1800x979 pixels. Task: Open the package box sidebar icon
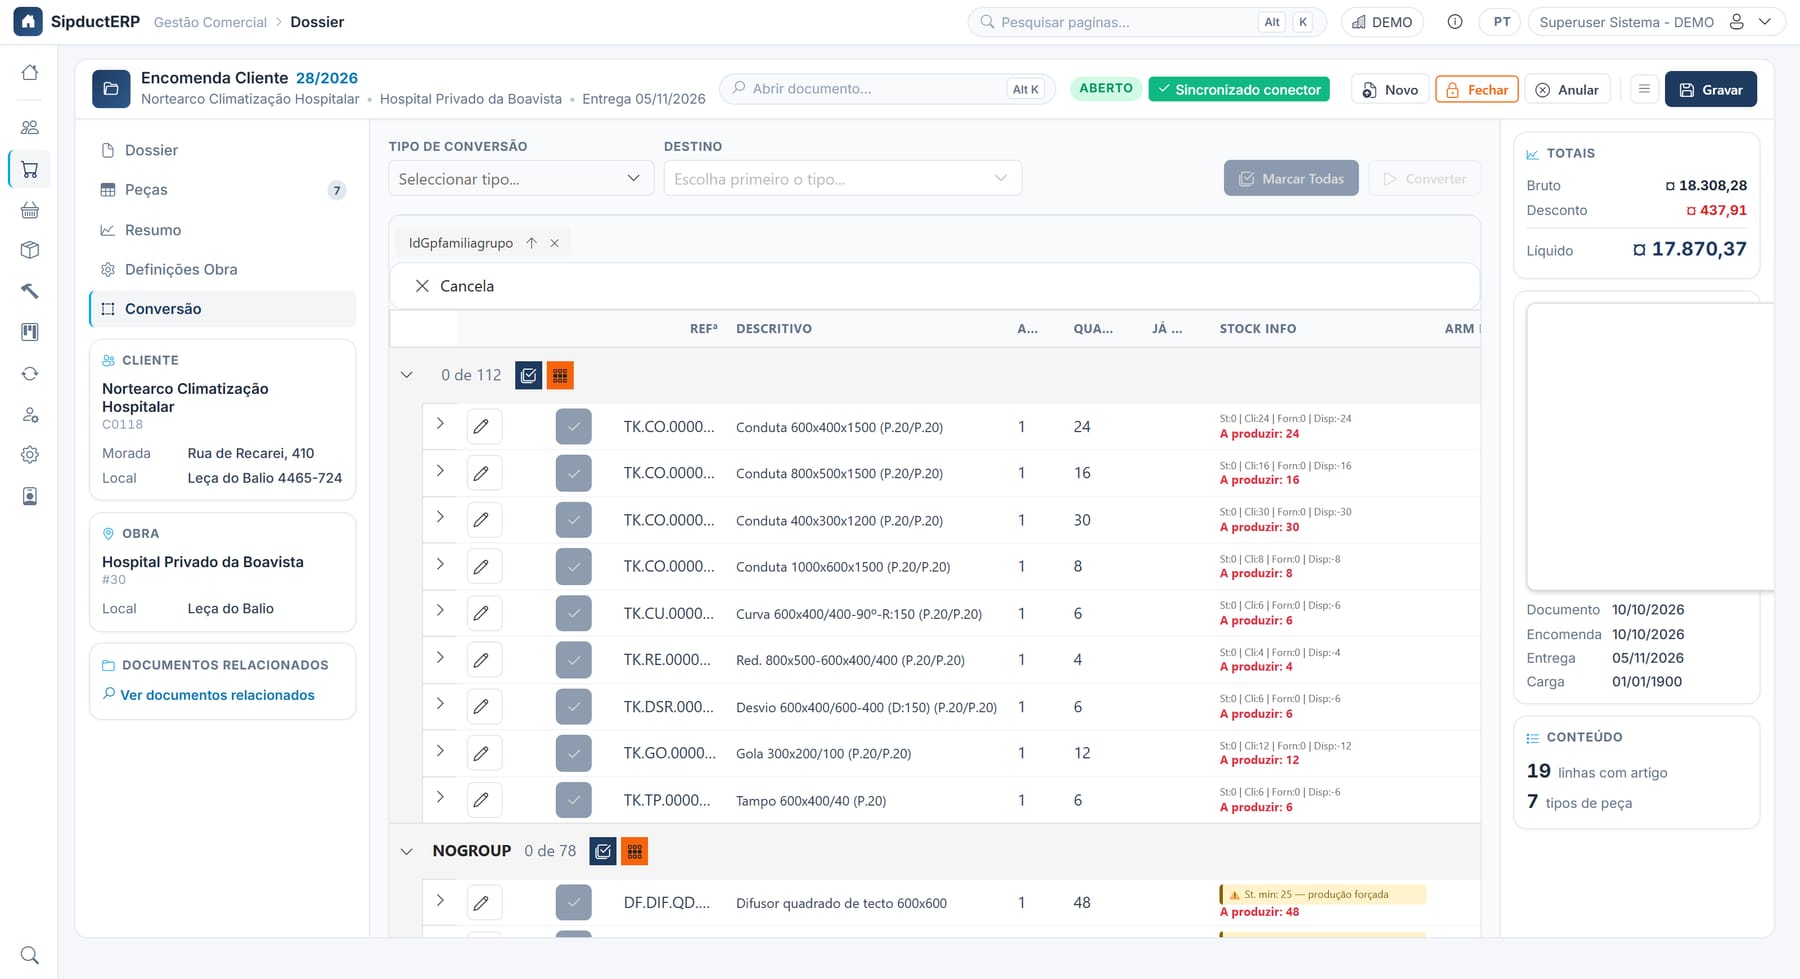click(x=30, y=250)
